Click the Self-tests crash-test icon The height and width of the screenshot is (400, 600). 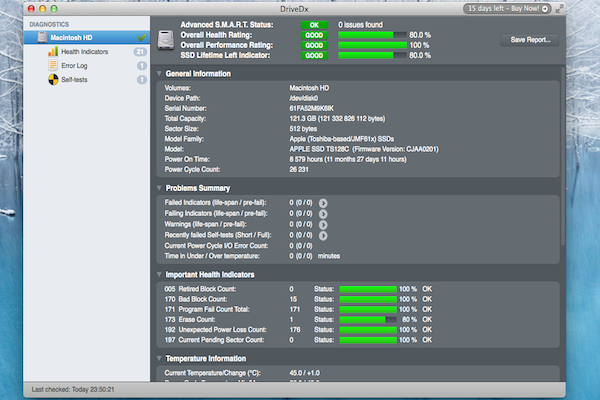[x=53, y=80]
